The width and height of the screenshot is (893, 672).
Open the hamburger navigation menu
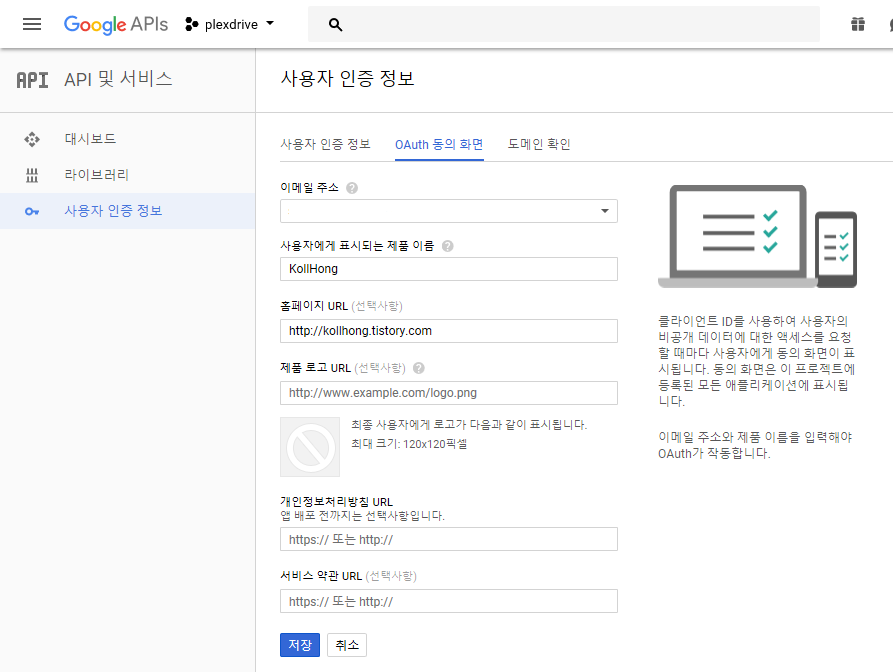coord(32,24)
